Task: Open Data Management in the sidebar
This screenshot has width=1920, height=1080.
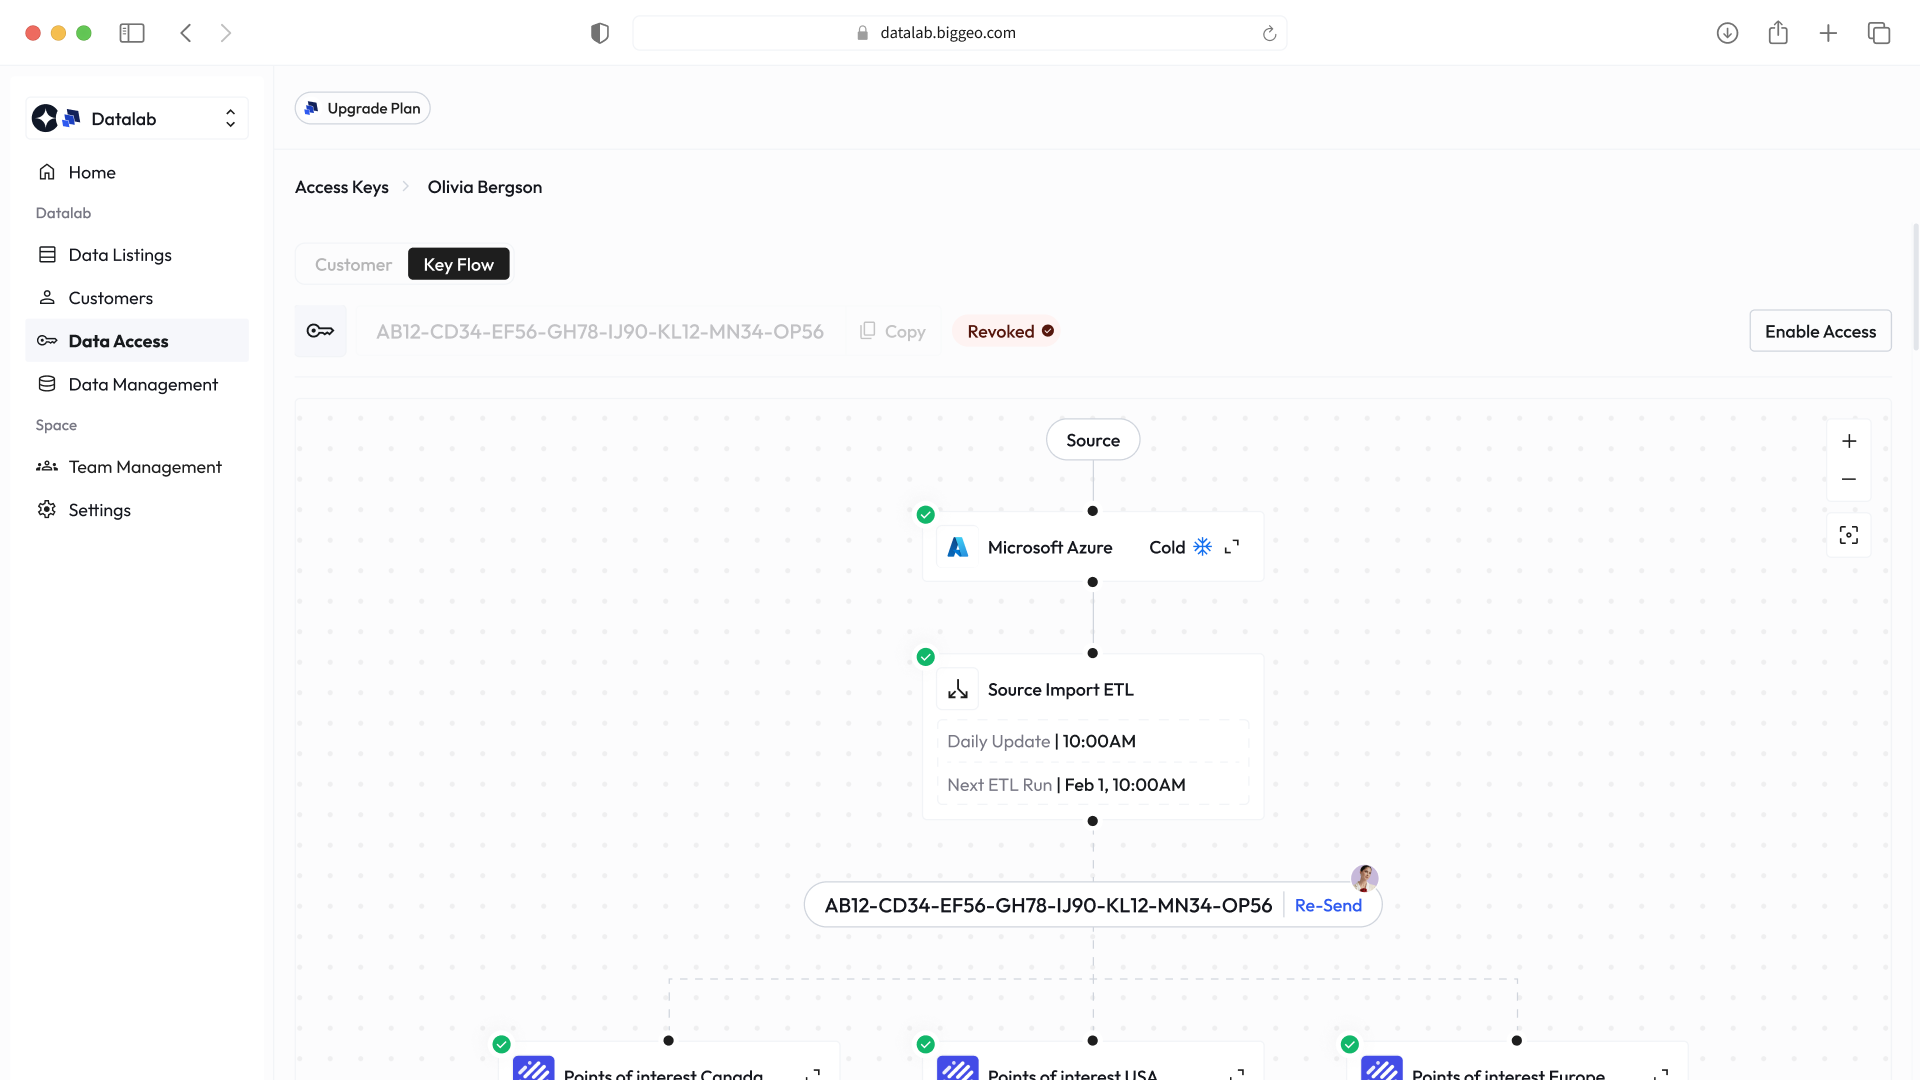Action: click(137, 384)
